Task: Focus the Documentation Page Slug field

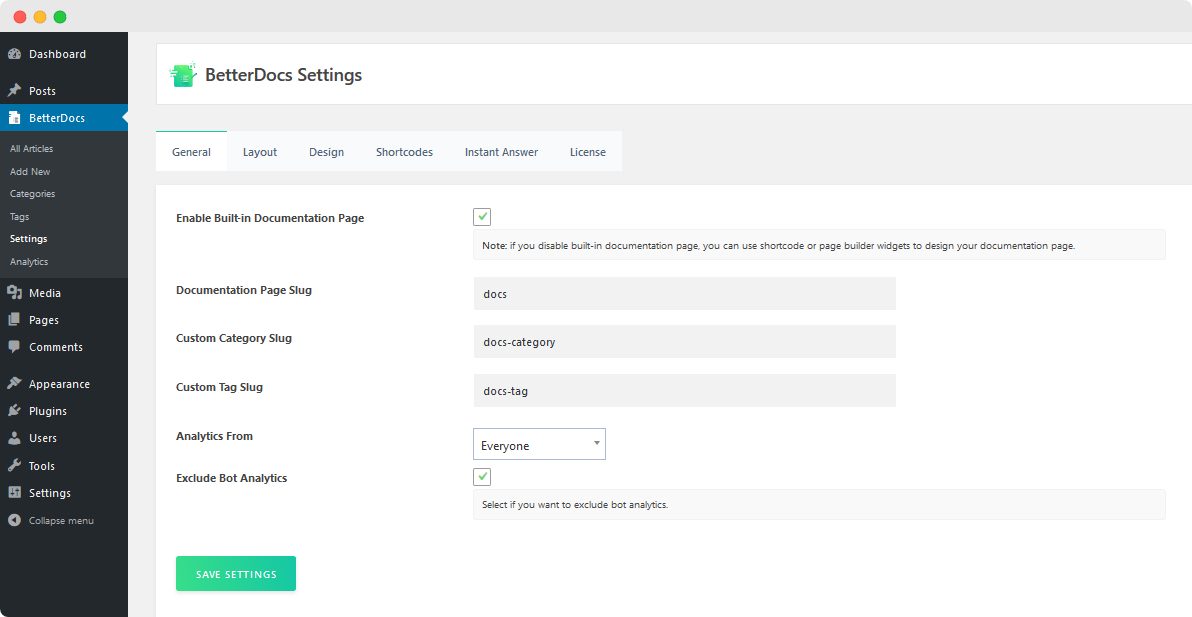Action: pyautogui.click(x=684, y=293)
